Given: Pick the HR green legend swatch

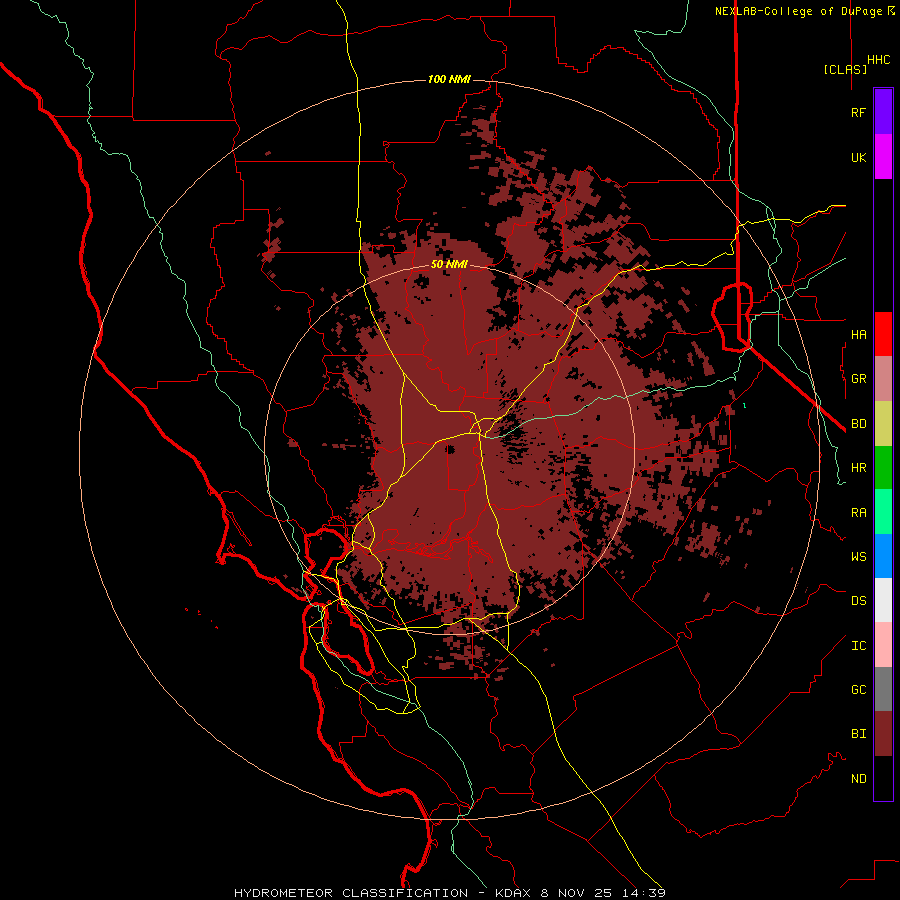Looking at the screenshot, I should click(x=883, y=468).
